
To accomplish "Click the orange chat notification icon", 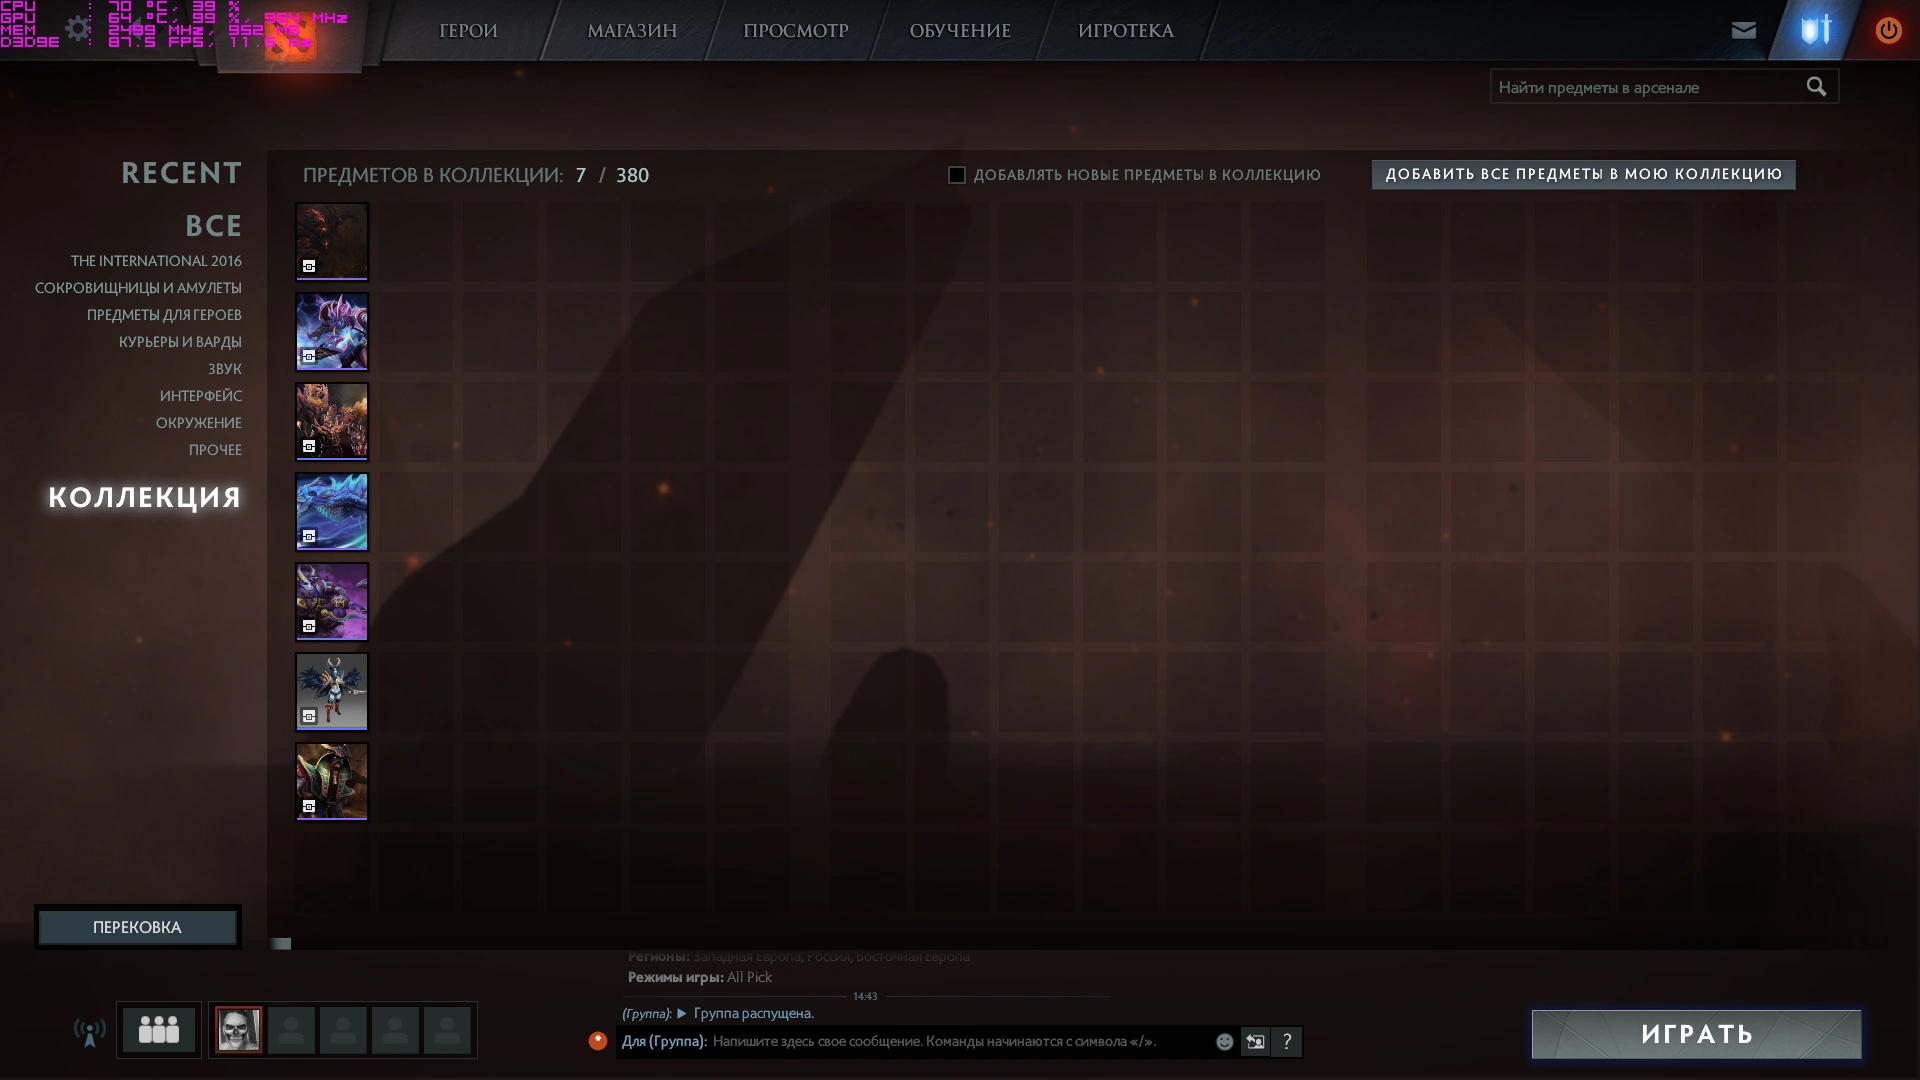I will (x=598, y=1041).
